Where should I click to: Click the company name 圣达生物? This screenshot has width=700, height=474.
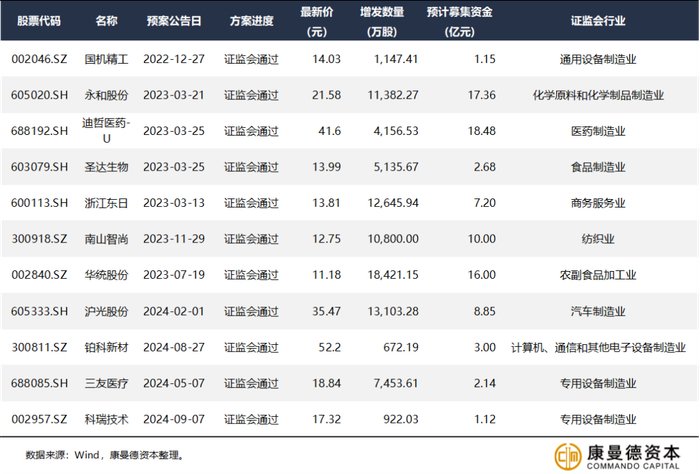[106, 167]
